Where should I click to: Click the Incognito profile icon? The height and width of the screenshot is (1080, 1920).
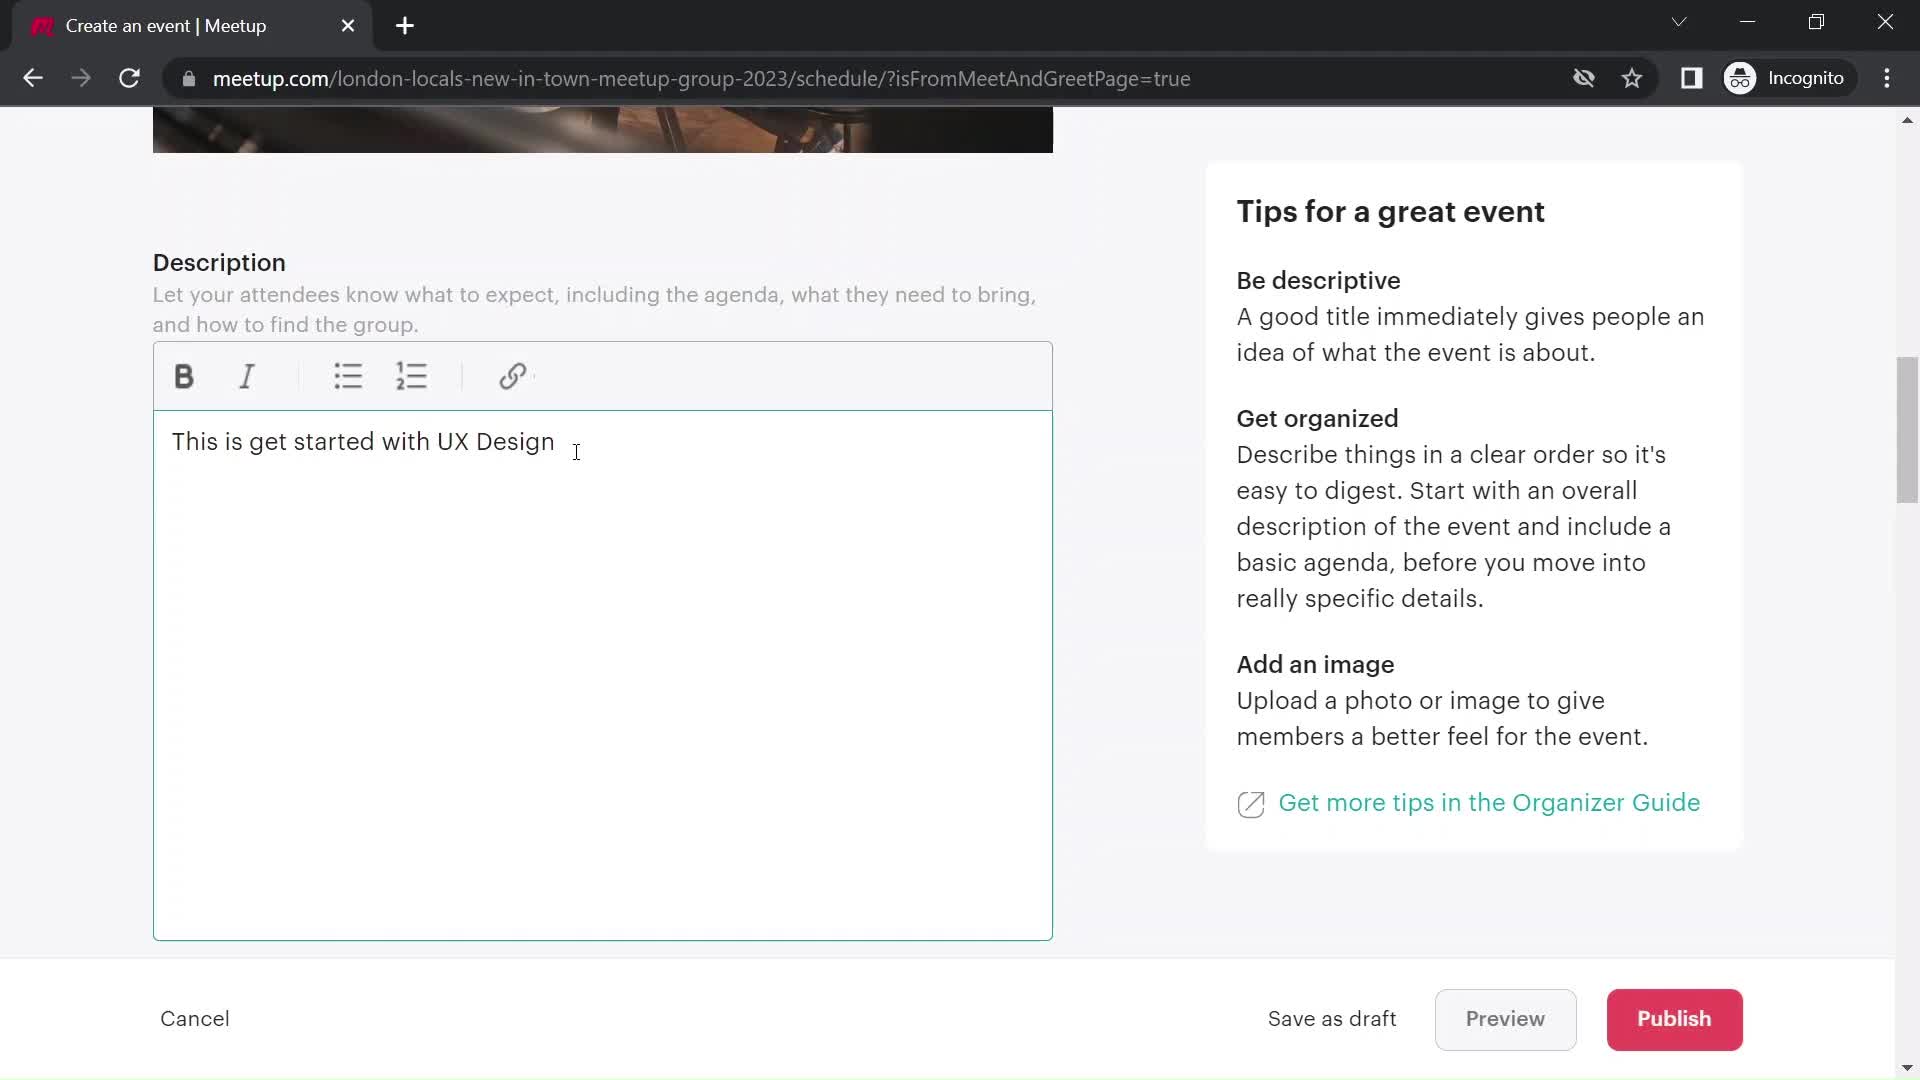(x=1745, y=79)
